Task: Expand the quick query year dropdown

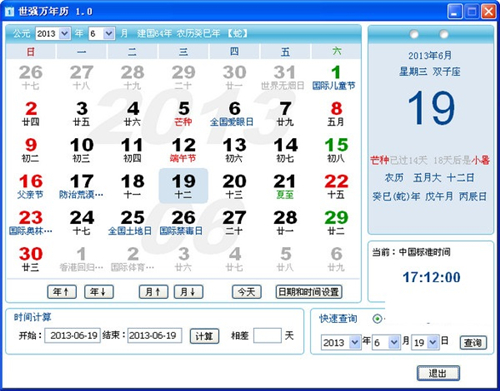Action: [x=355, y=342]
